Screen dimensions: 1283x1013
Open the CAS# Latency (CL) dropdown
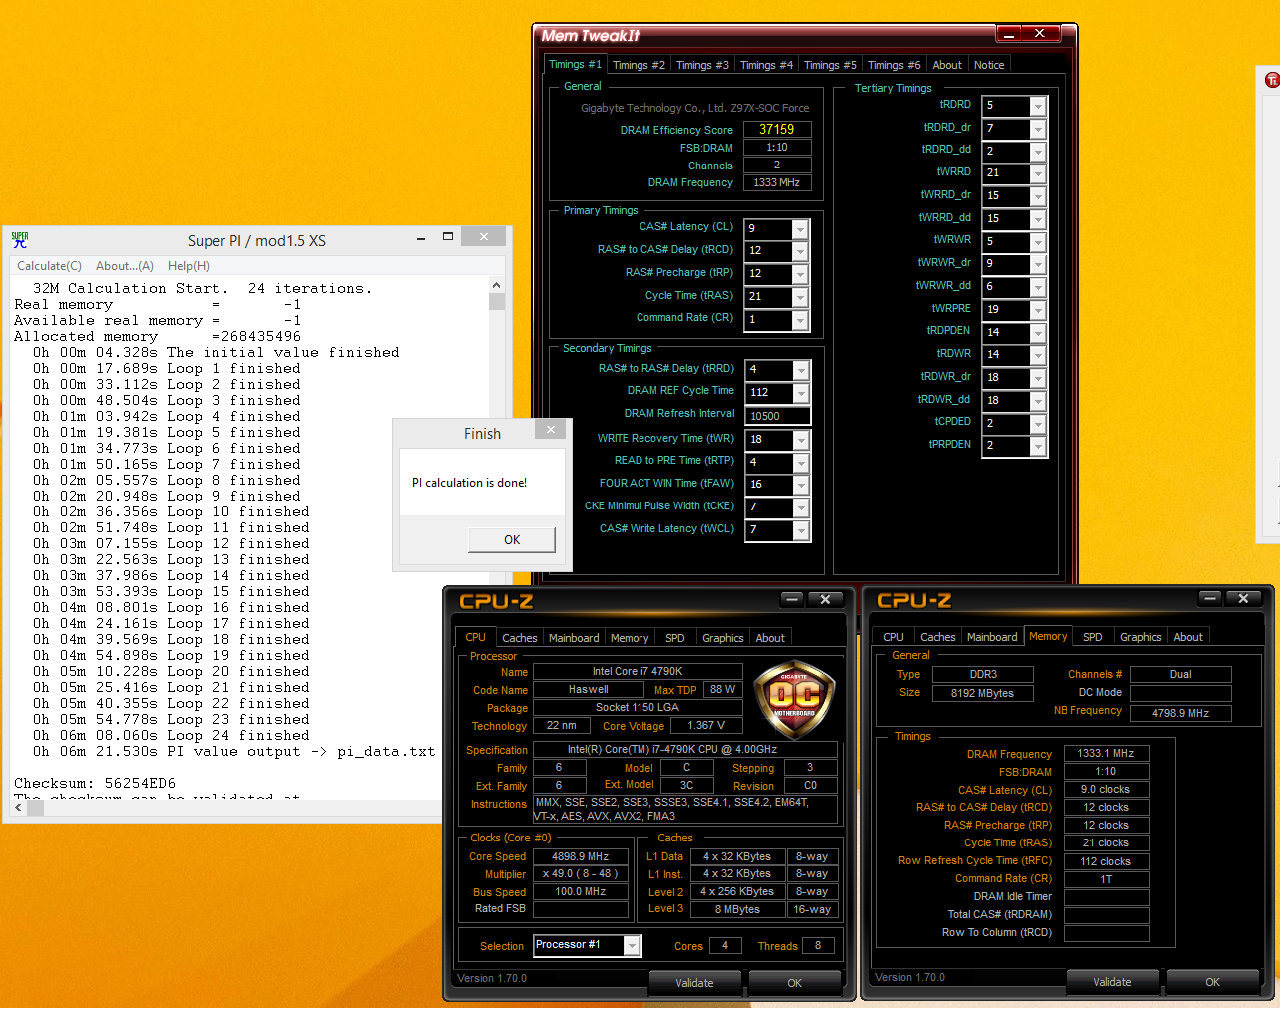click(800, 229)
